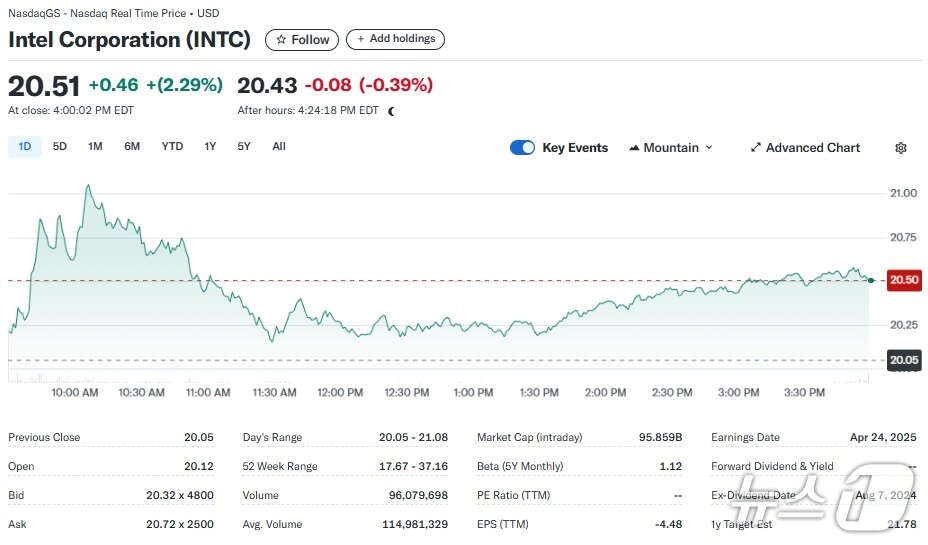The image size is (928, 545).
Task: Click the Mountain chart type icon
Action: click(x=634, y=148)
